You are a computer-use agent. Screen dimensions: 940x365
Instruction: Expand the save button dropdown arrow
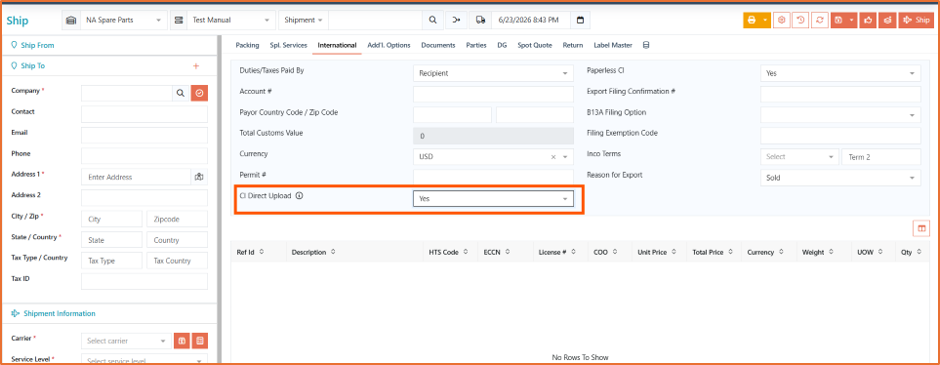[x=851, y=20]
